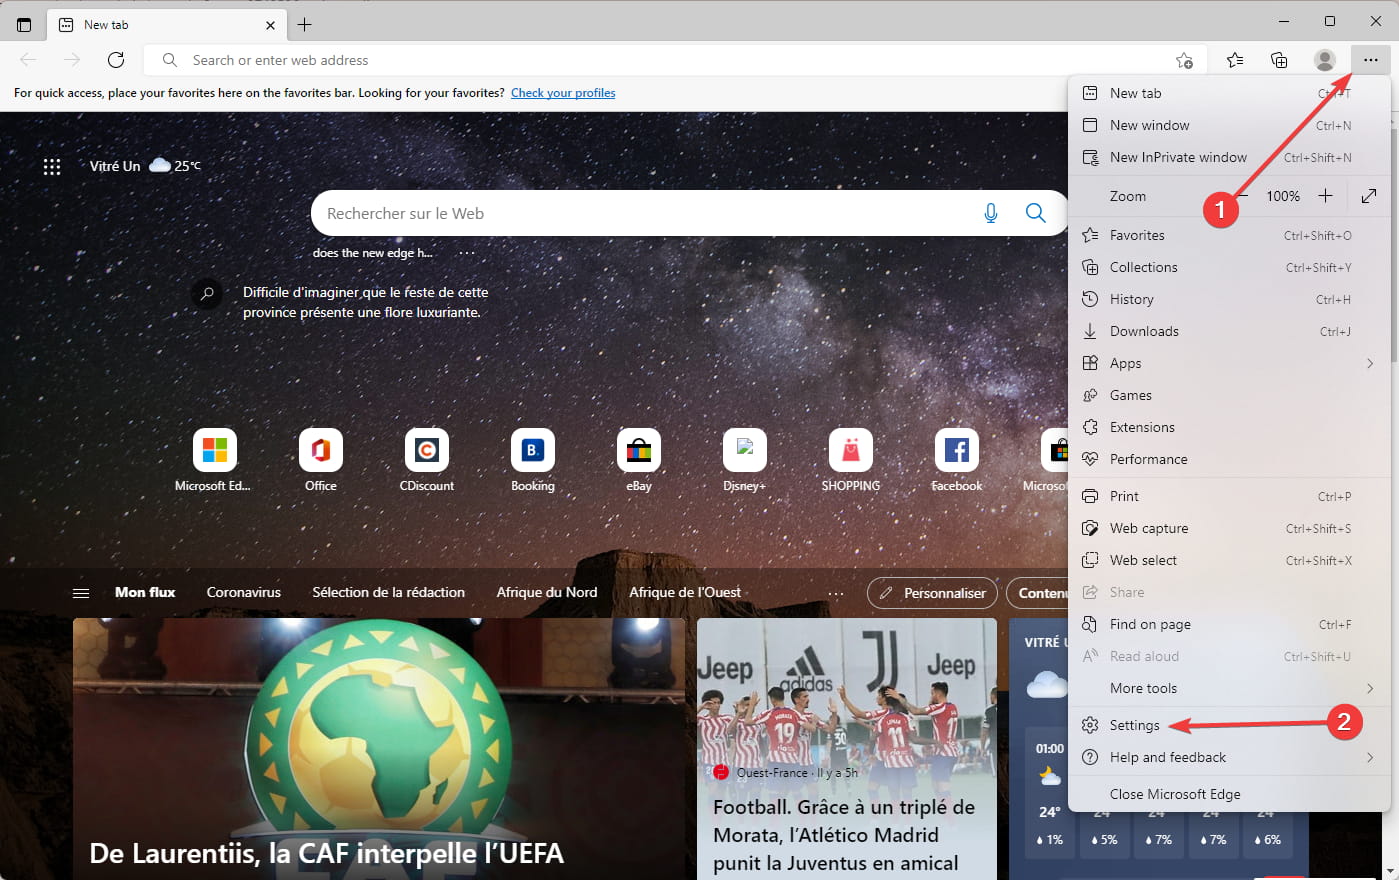Click the Personnaliser button

pos(932,593)
